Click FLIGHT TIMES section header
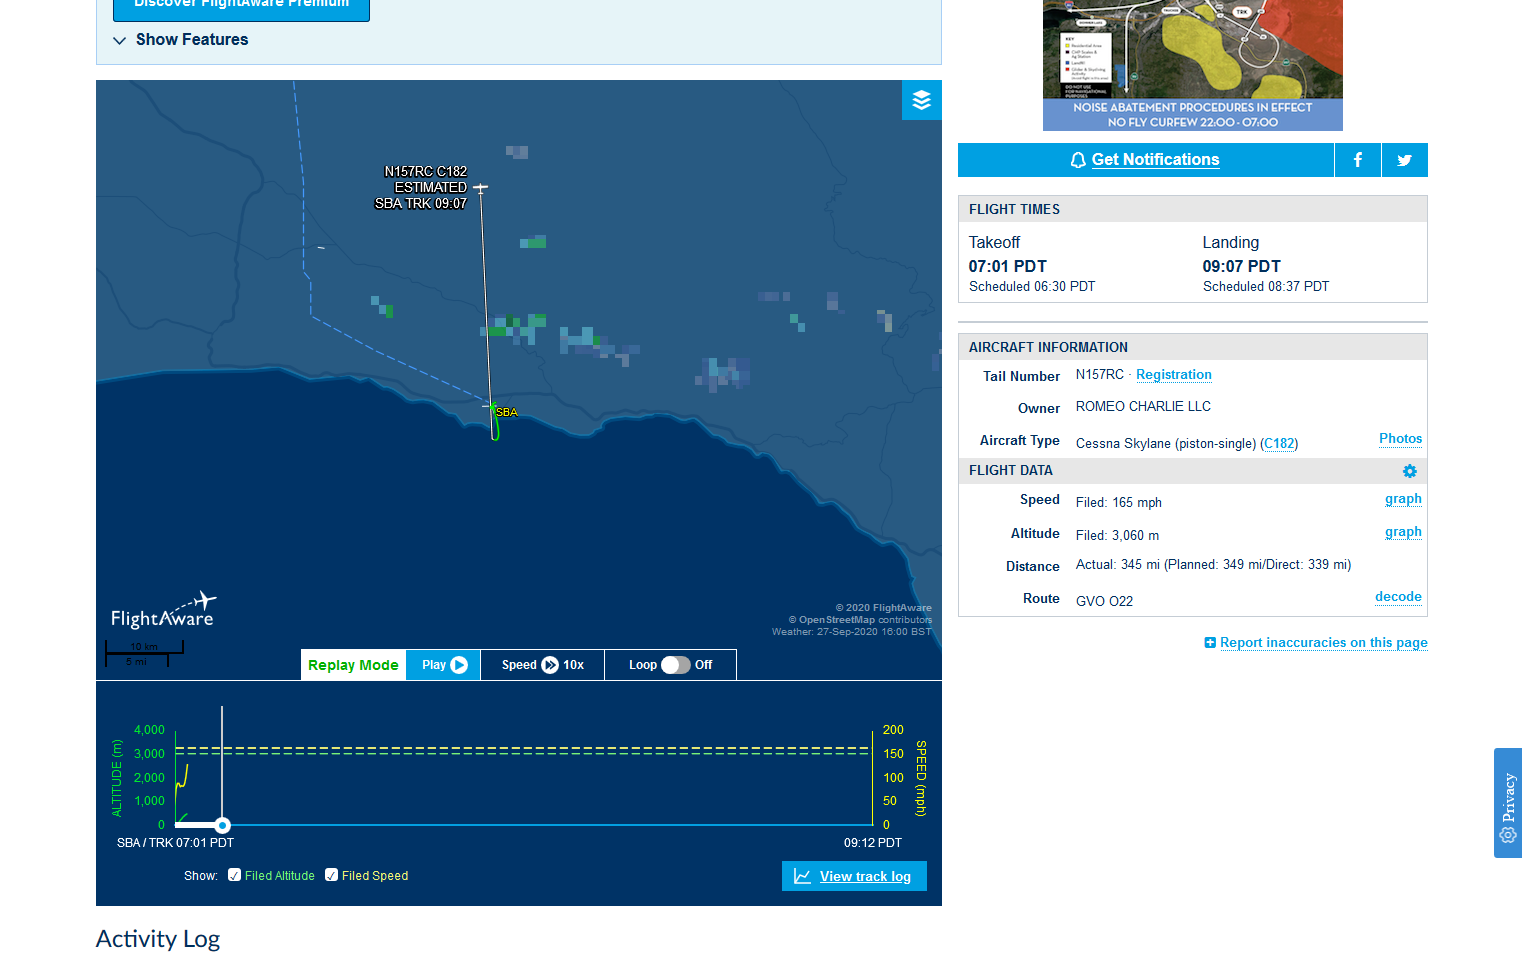This screenshot has width=1523, height=966. coord(1193,209)
